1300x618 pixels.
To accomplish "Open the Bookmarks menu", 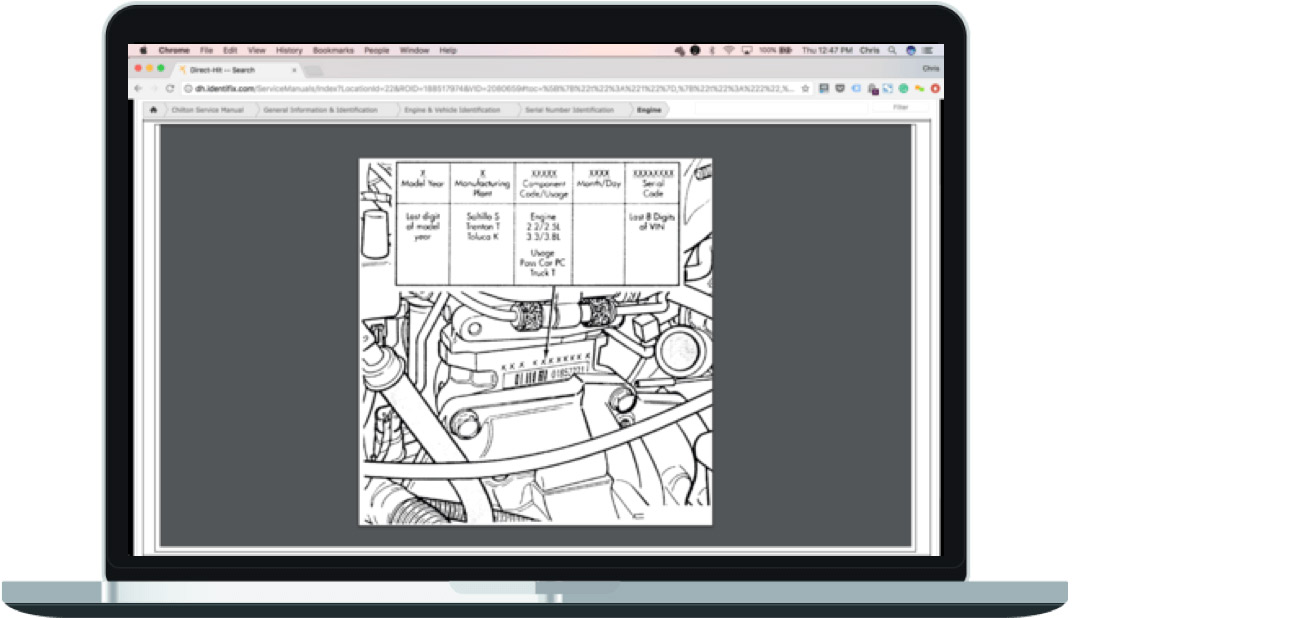I will point(332,50).
